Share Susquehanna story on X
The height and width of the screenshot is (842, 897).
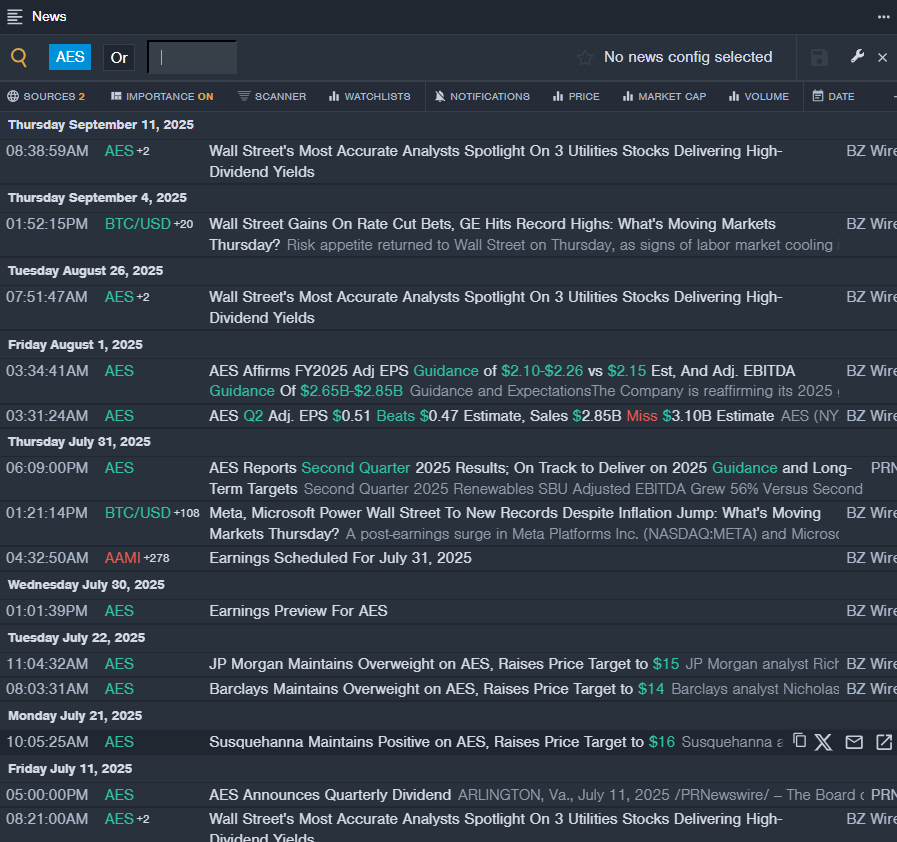pyautogui.click(x=823, y=741)
